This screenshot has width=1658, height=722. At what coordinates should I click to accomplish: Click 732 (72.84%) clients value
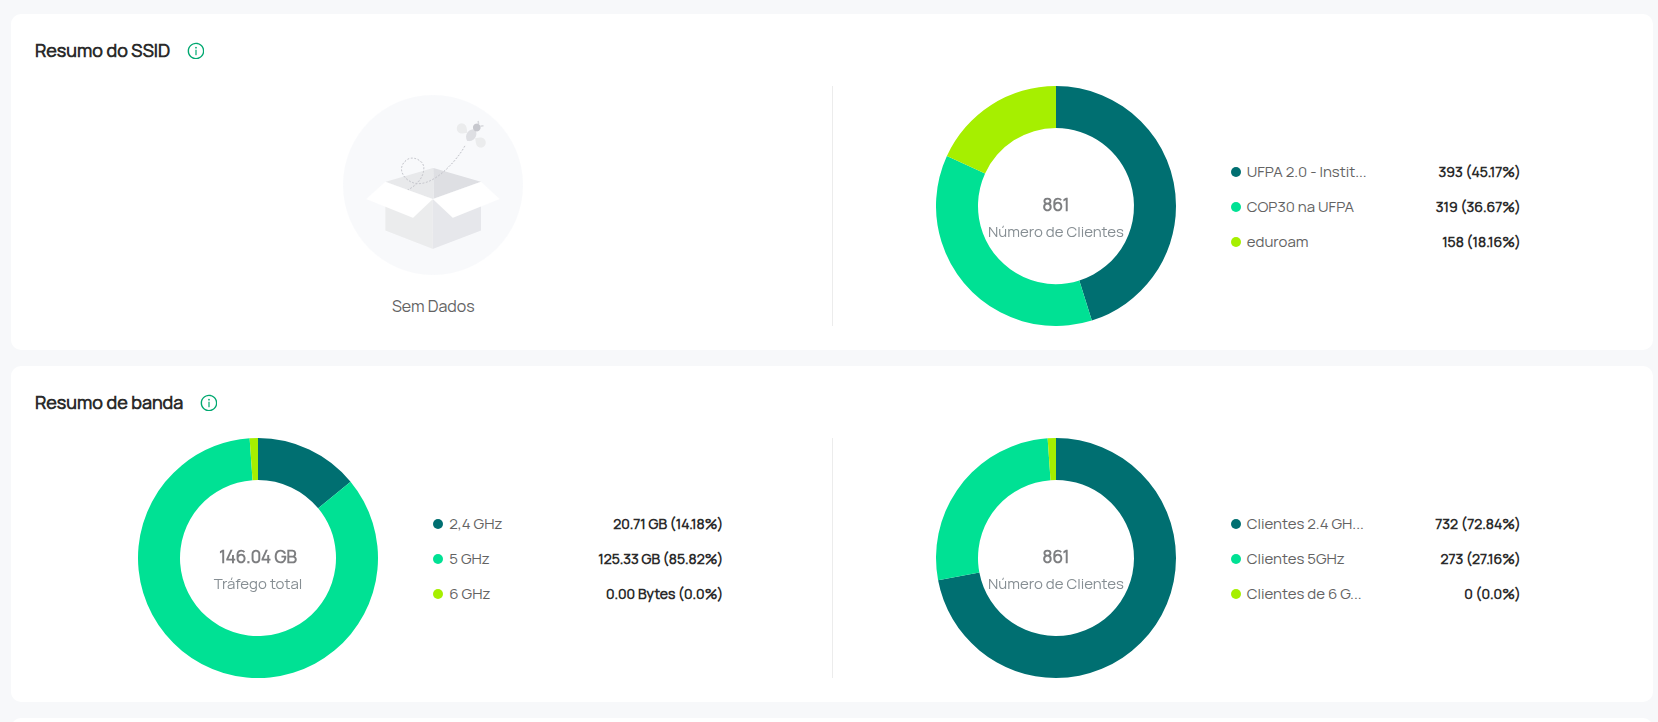point(1477,524)
